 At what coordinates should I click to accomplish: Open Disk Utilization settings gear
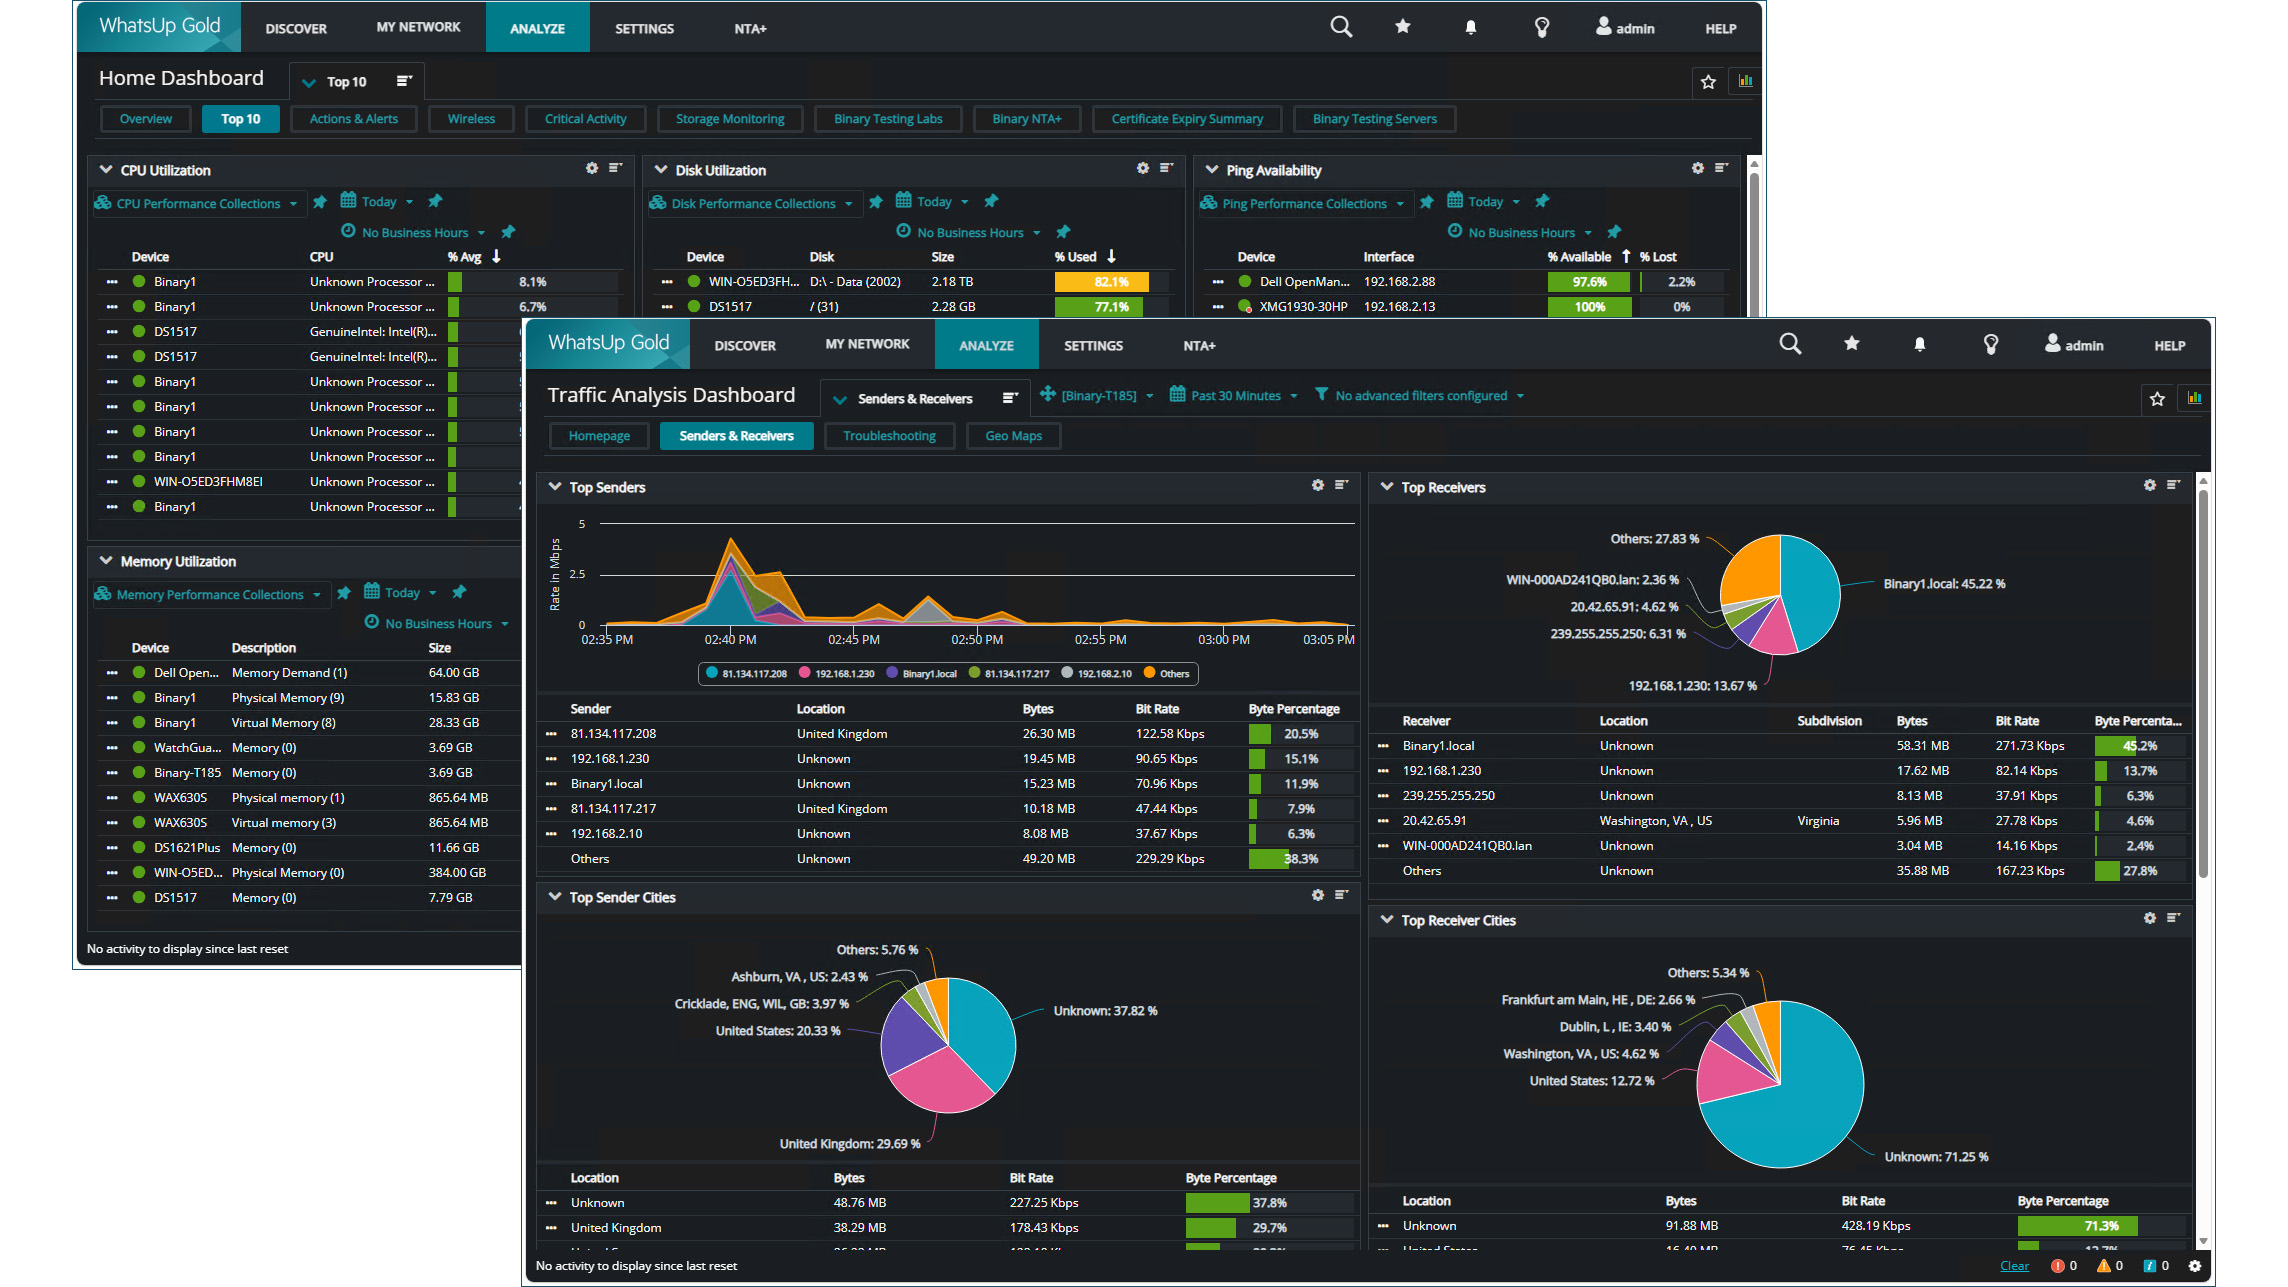(1143, 168)
